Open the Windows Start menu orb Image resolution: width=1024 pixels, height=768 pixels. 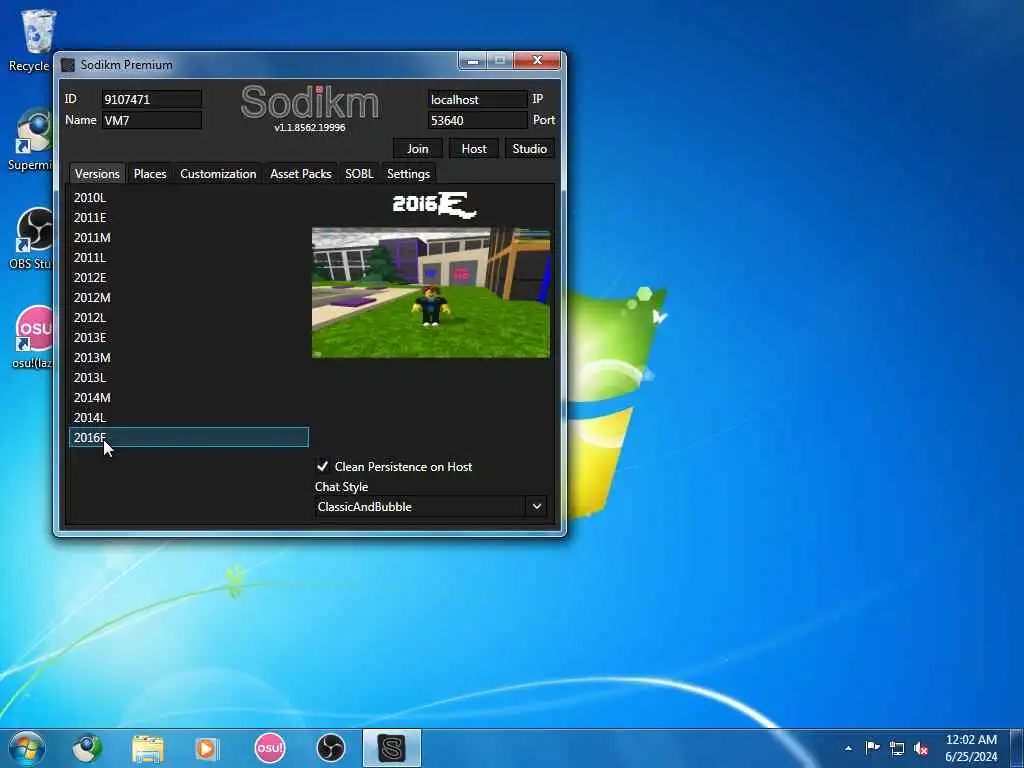click(27, 748)
